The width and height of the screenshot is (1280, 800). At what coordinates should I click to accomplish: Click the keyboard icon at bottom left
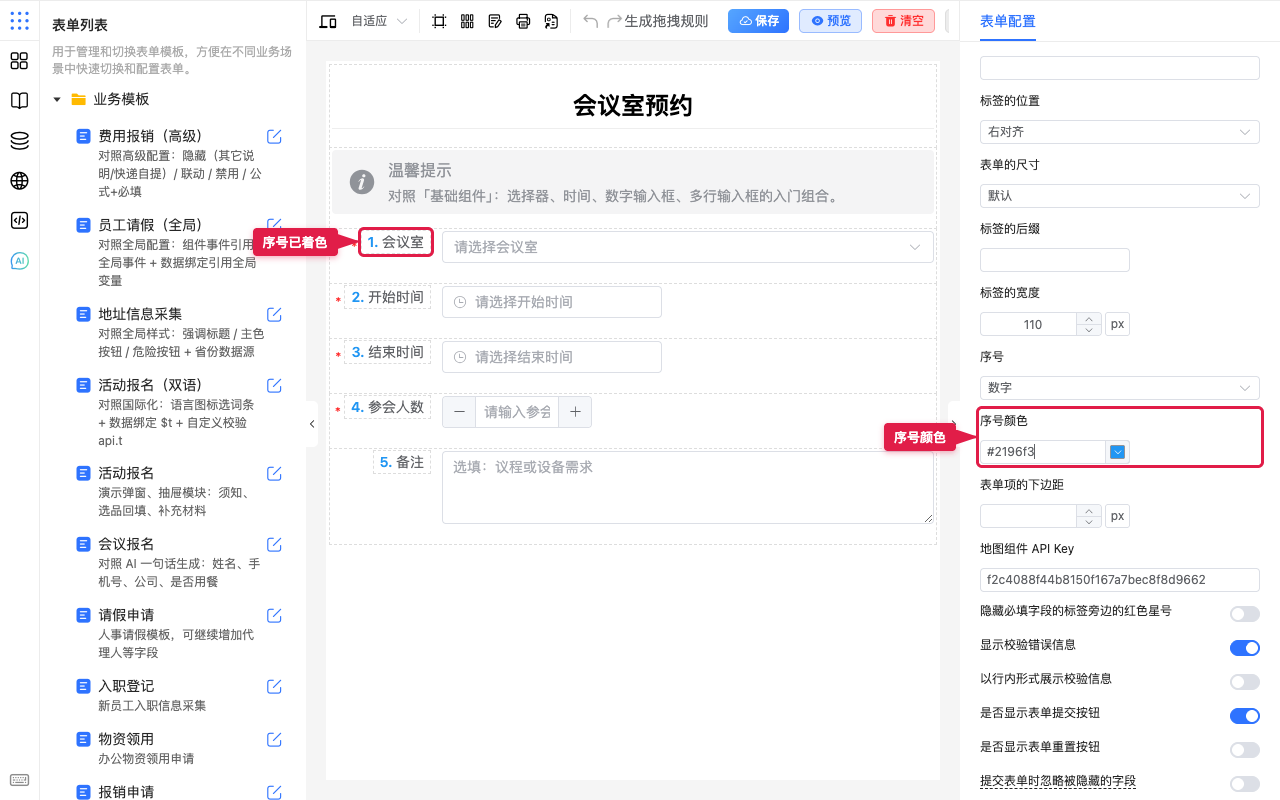pyautogui.click(x=19, y=781)
